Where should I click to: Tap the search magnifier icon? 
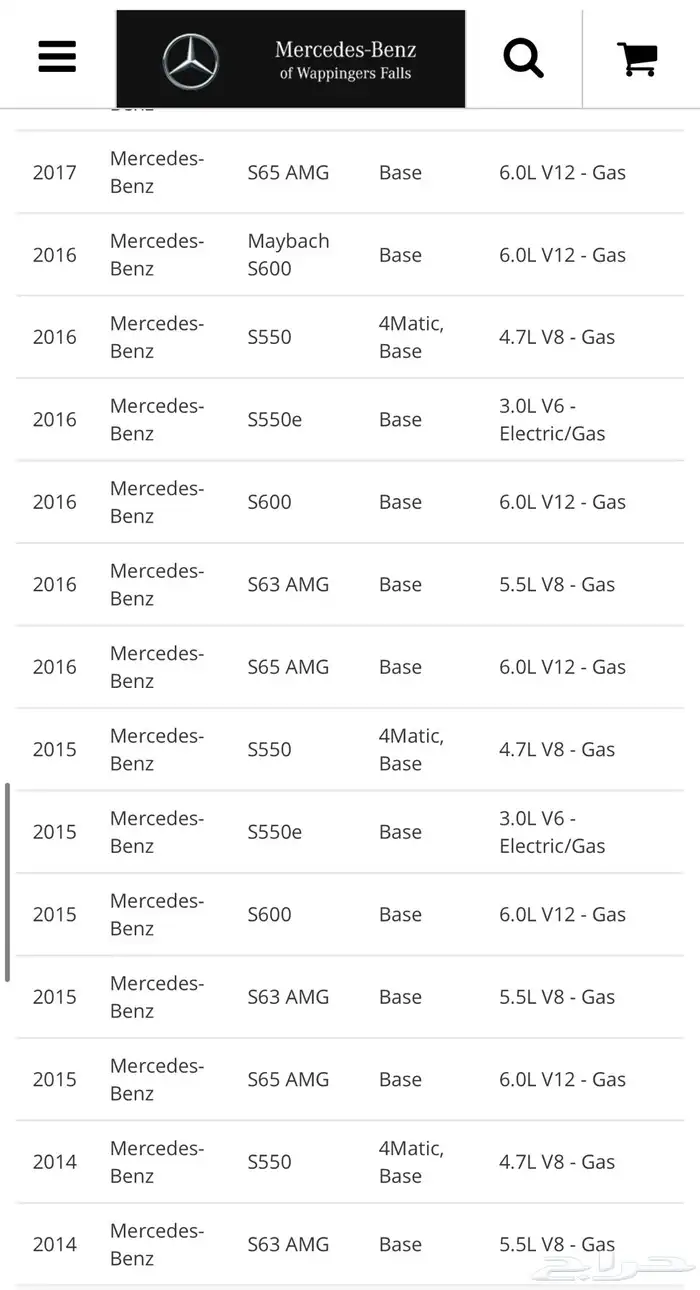[523, 57]
